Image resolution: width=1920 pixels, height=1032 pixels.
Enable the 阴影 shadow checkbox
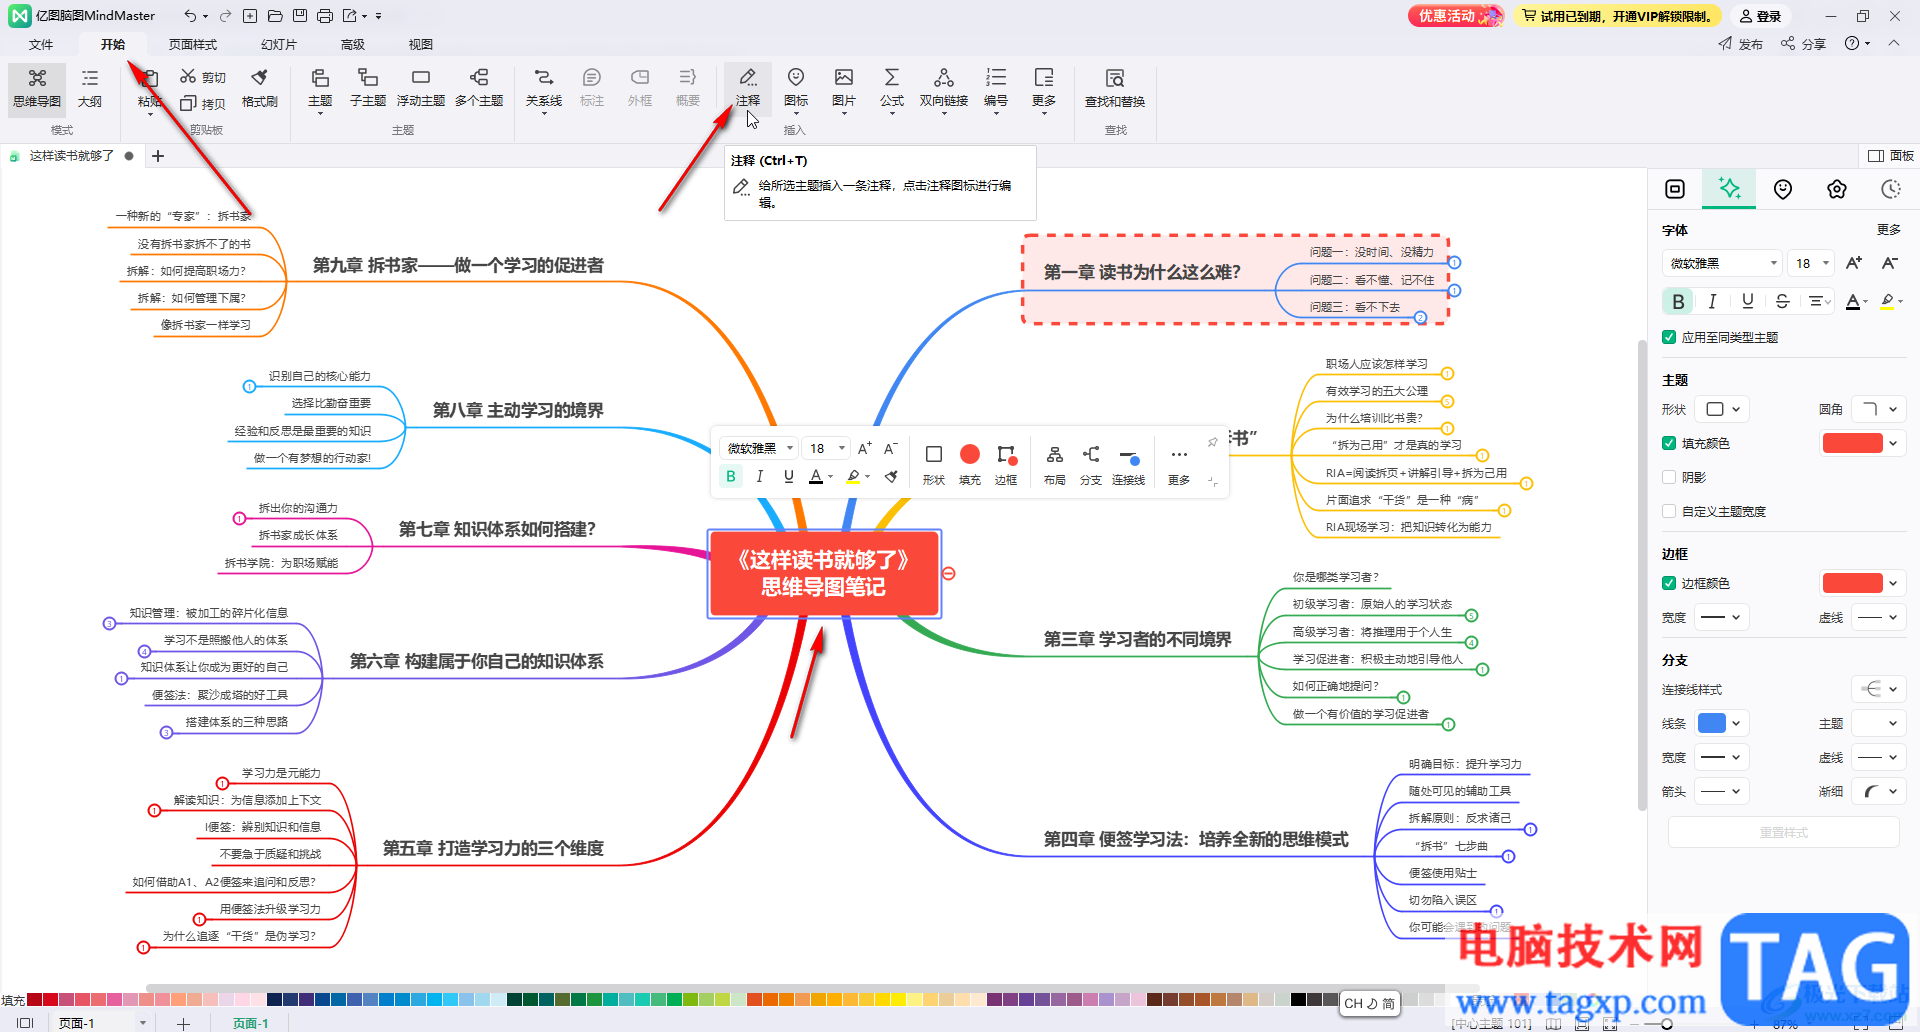[x=1669, y=477]
